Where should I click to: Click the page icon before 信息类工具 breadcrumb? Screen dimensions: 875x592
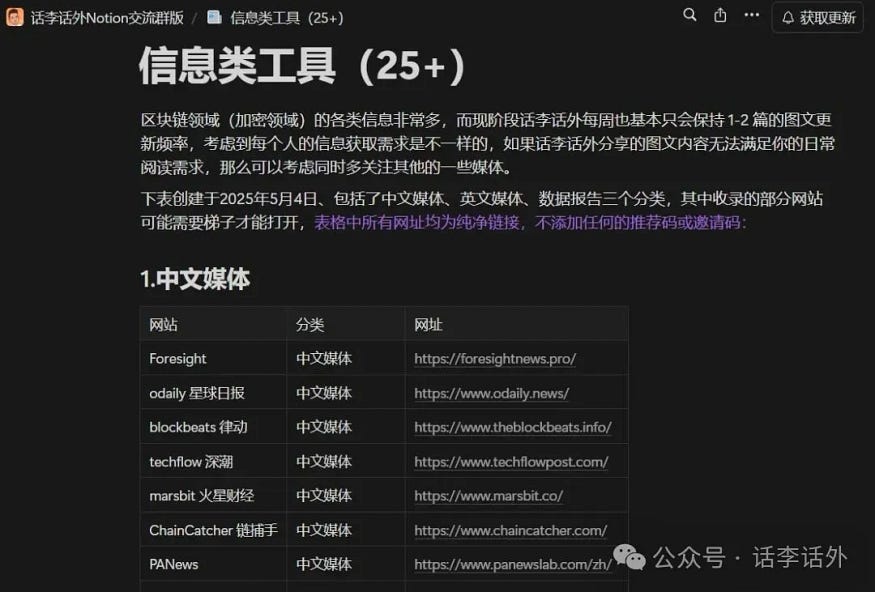[x=214, y=17]
